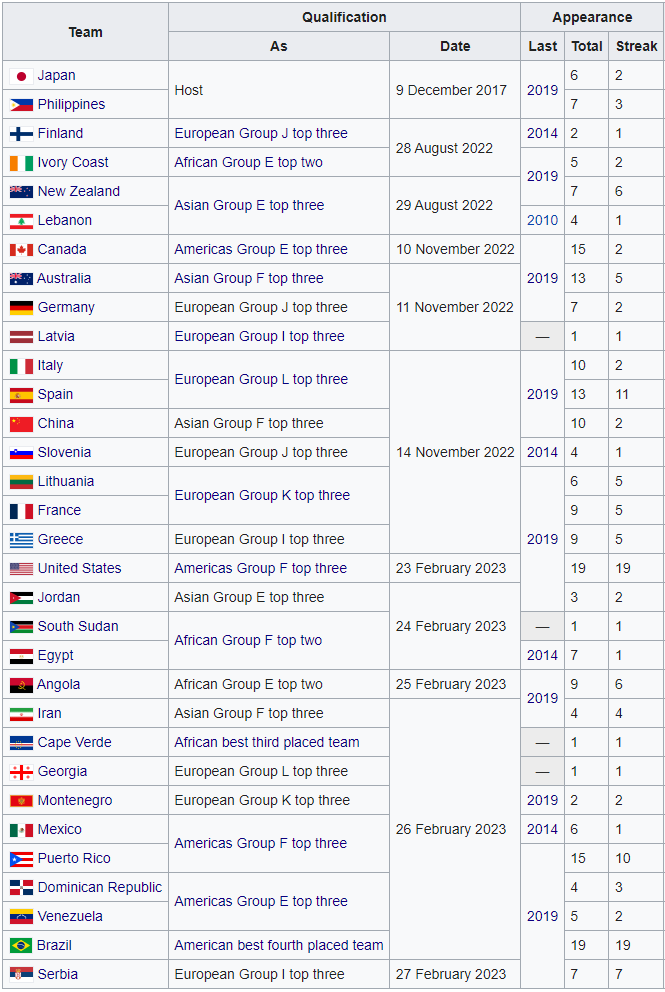Click the Japan flag icon
The image size is (665, 992).
coord(21,76)
